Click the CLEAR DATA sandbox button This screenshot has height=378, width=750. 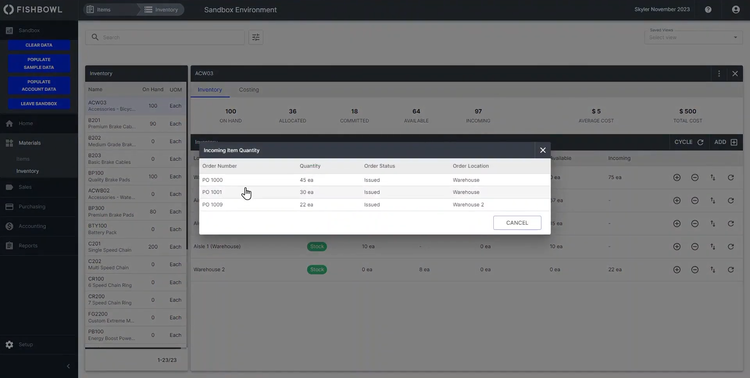(39, 45)
